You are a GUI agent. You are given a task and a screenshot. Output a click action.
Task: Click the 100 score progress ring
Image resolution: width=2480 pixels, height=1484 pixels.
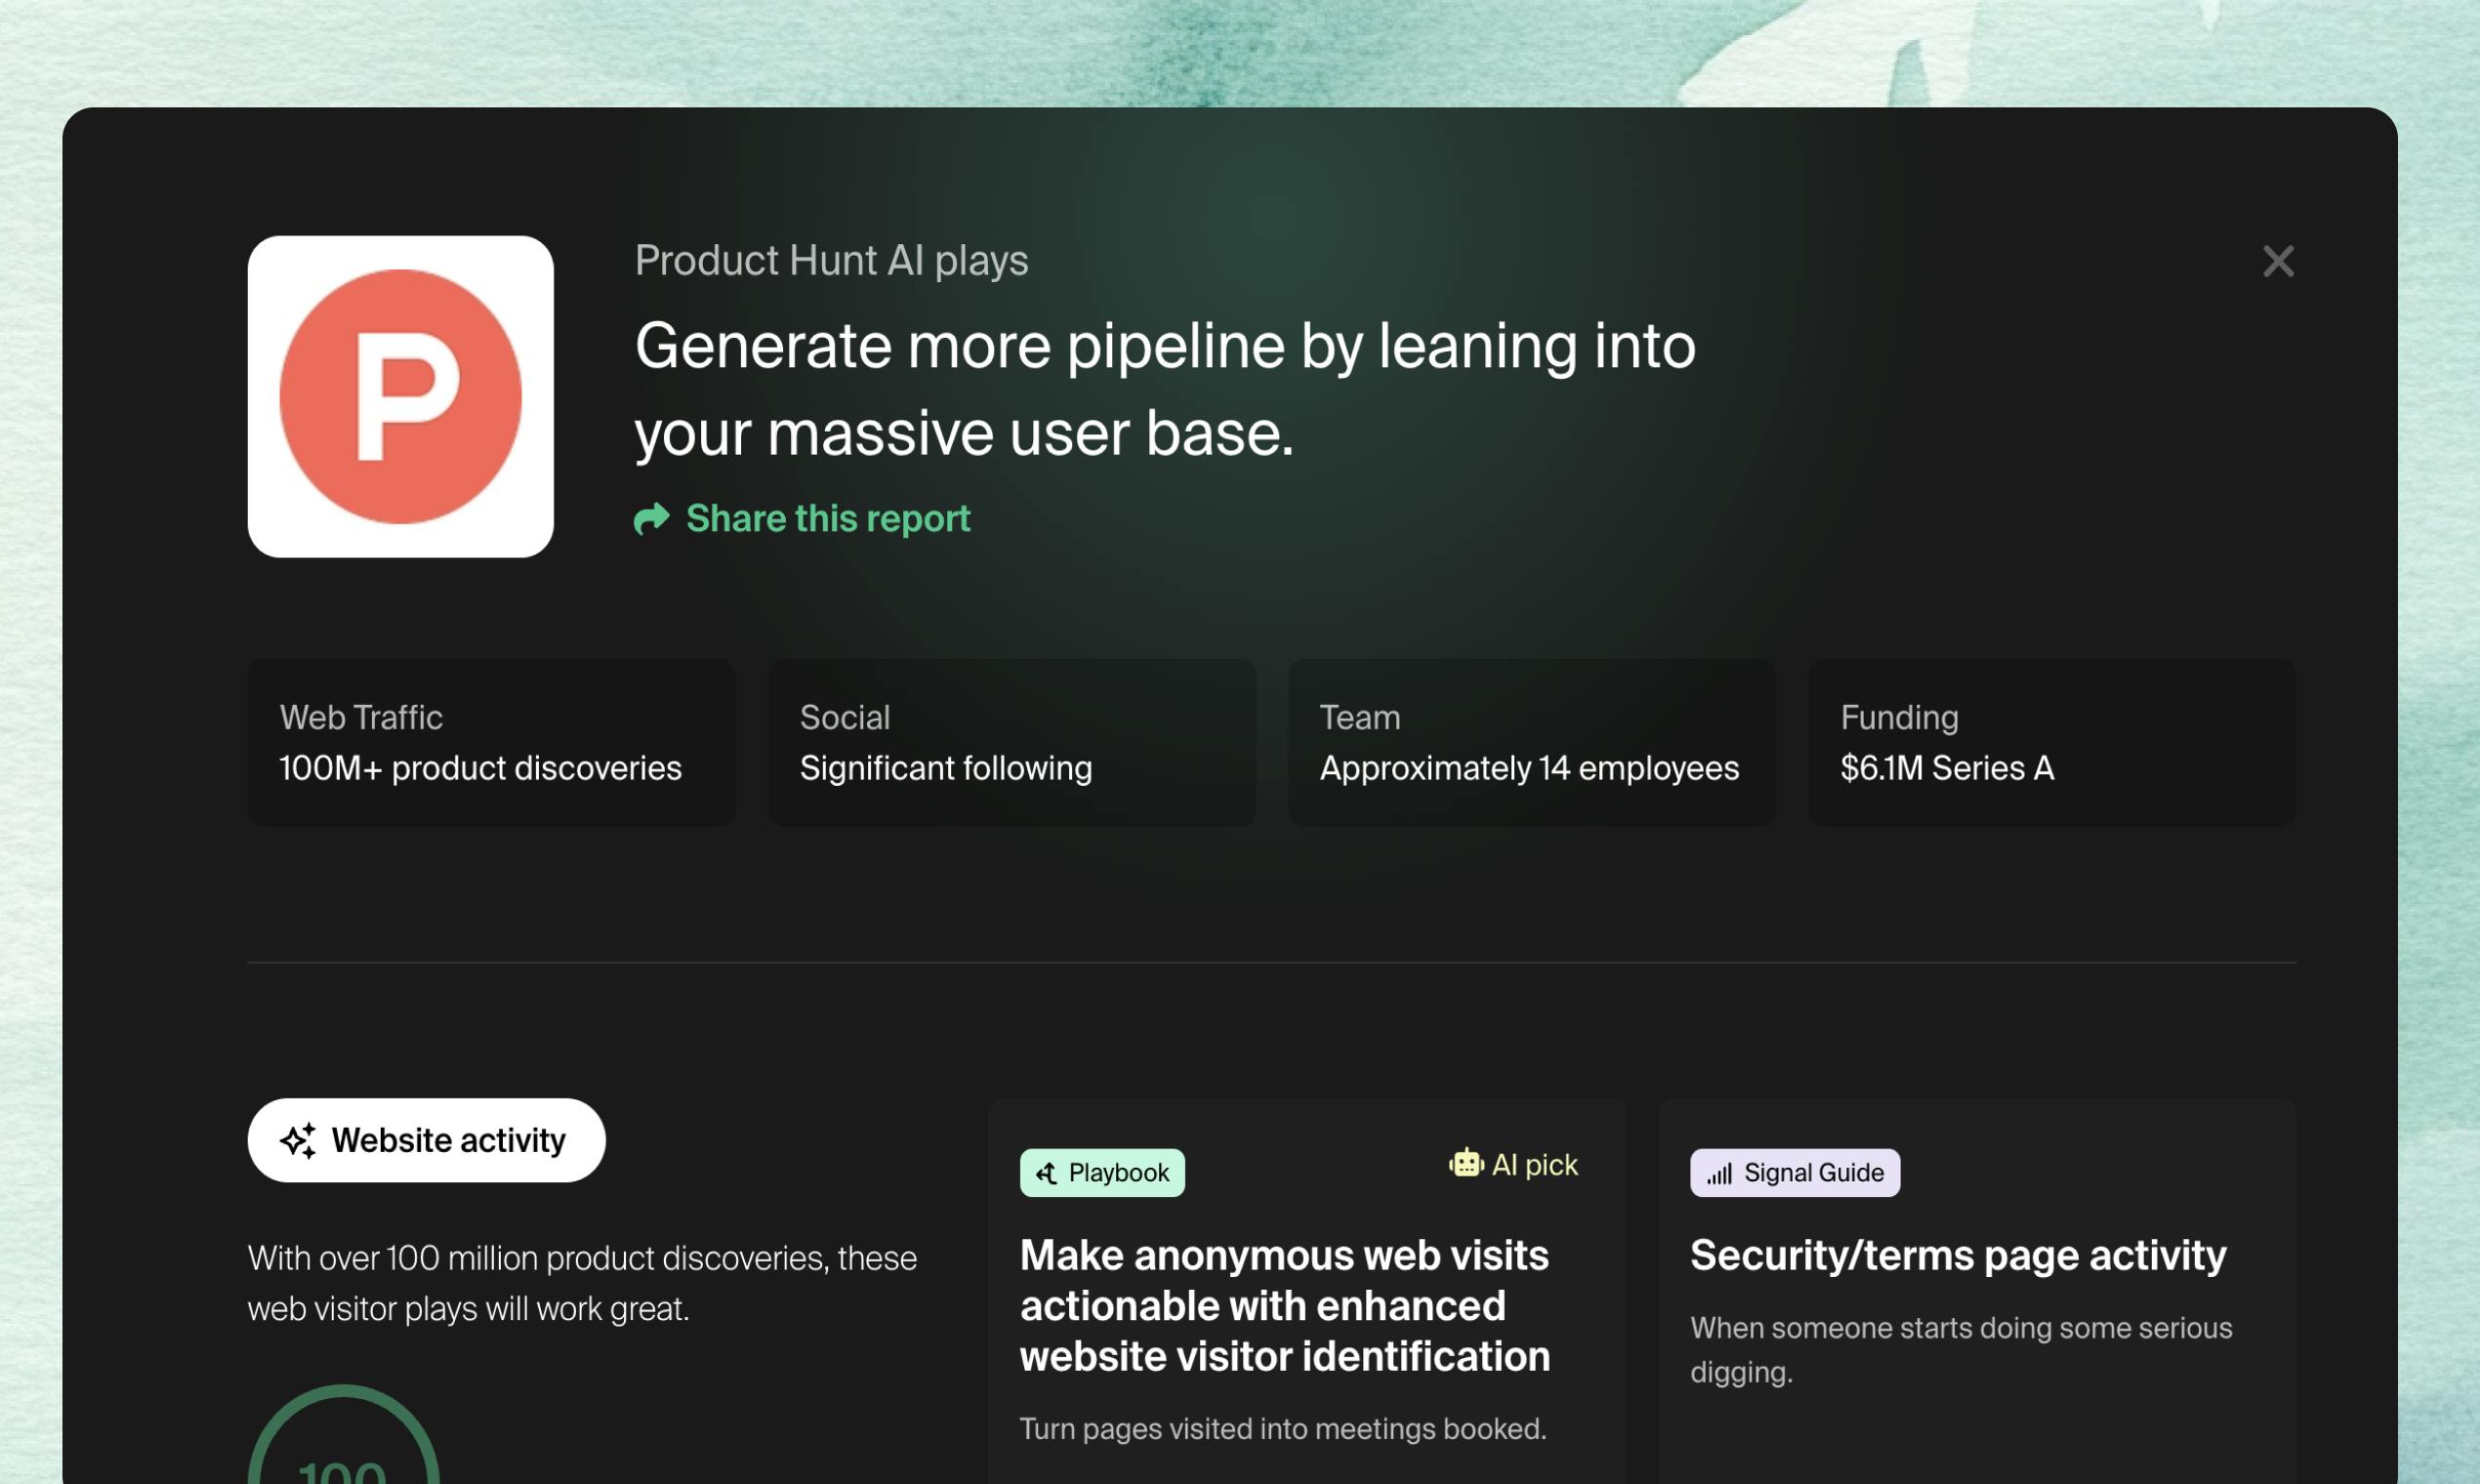pyautogui.click(x=343, y=1435)
